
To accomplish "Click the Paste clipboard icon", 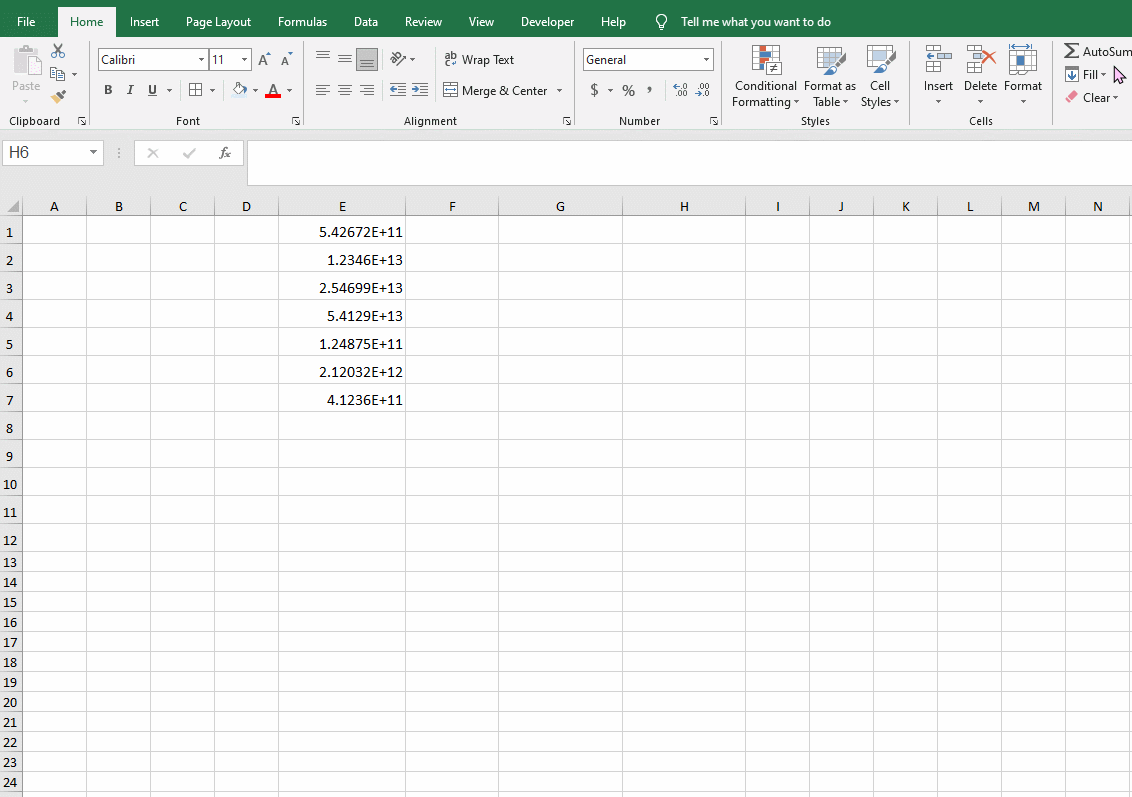I will click(27, 61).
